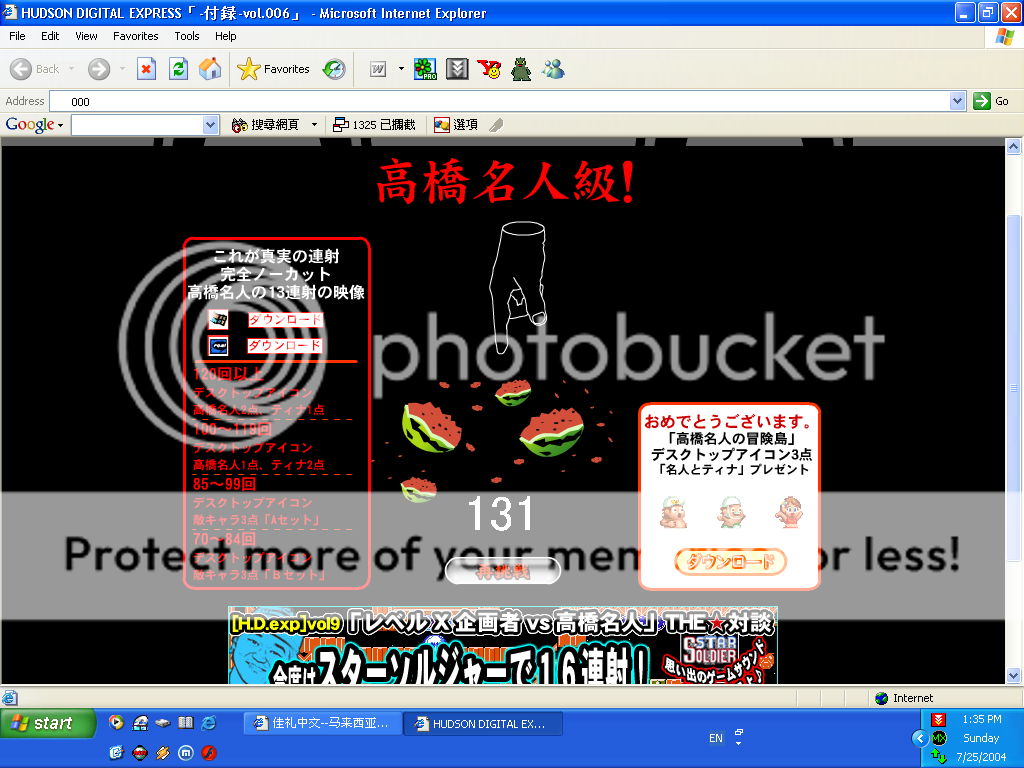Go to the browser Home page
The image size is (1024, 768).
(210, 69)
